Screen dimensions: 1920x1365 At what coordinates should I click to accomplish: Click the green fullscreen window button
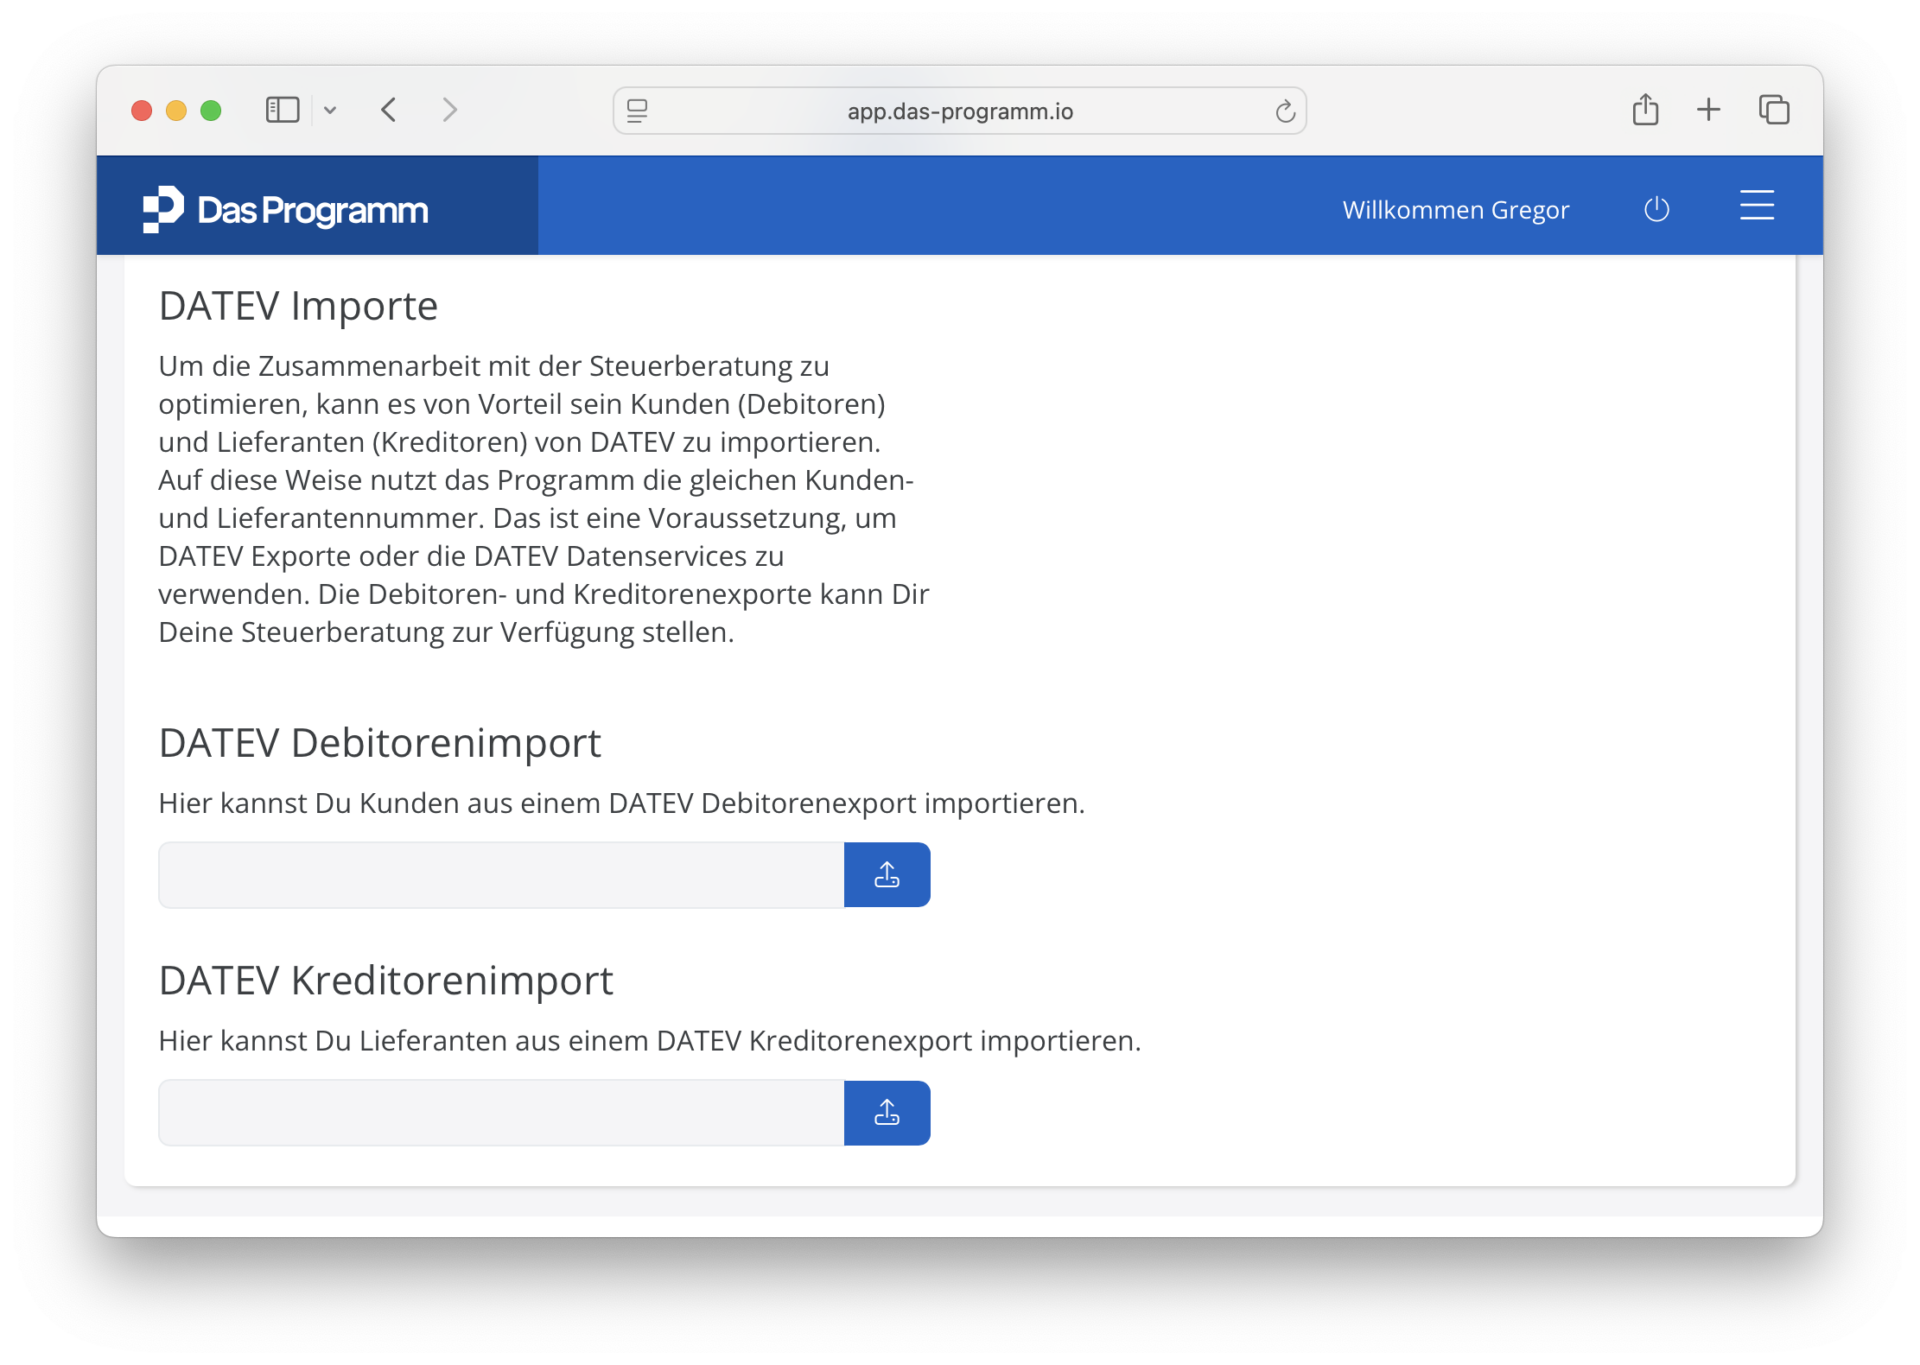(x=211, y=111)
